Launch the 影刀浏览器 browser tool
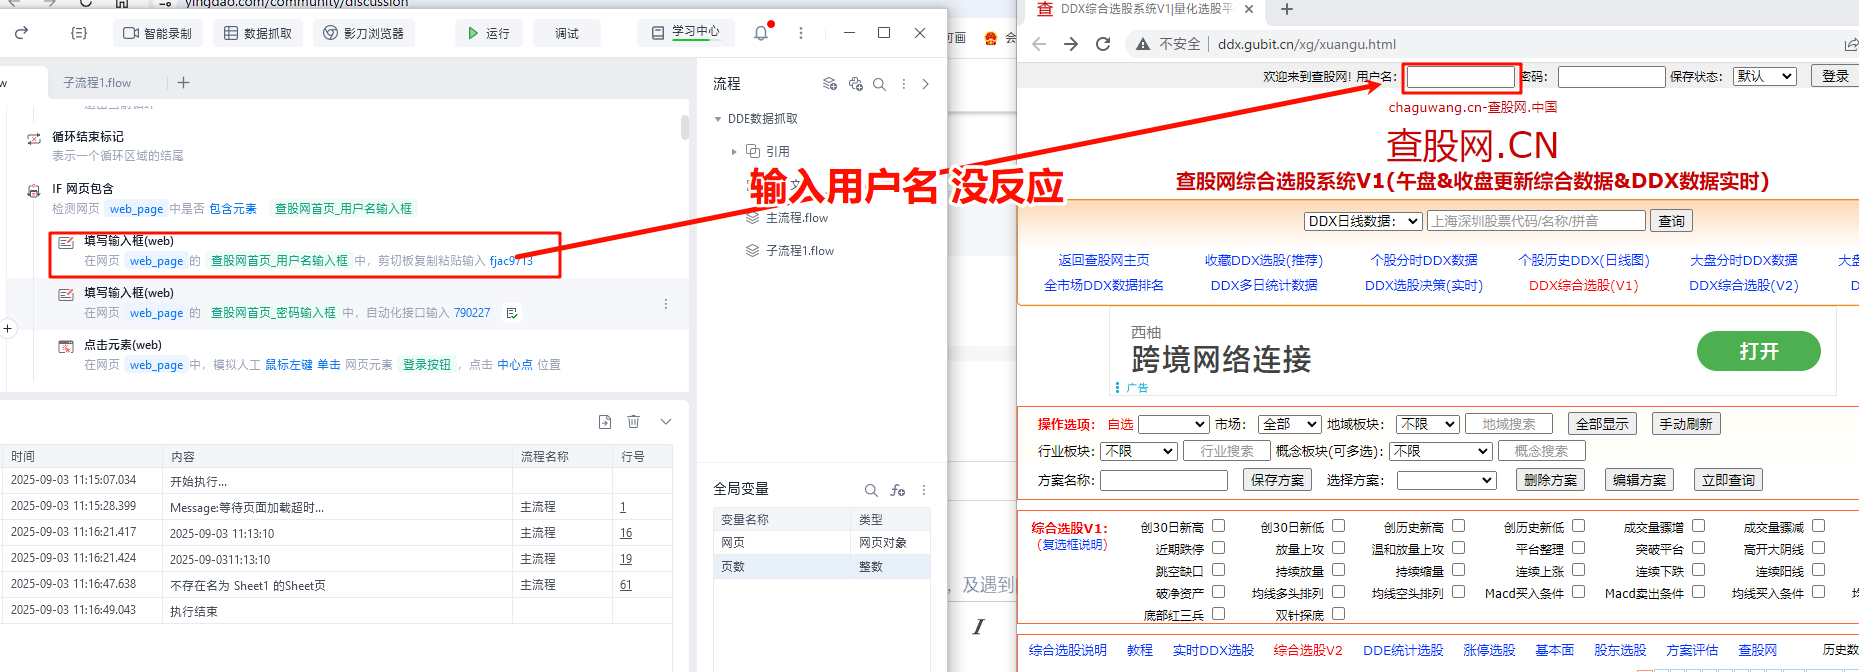The width and height of the screenshot is (1859, 672). [364, 33]
